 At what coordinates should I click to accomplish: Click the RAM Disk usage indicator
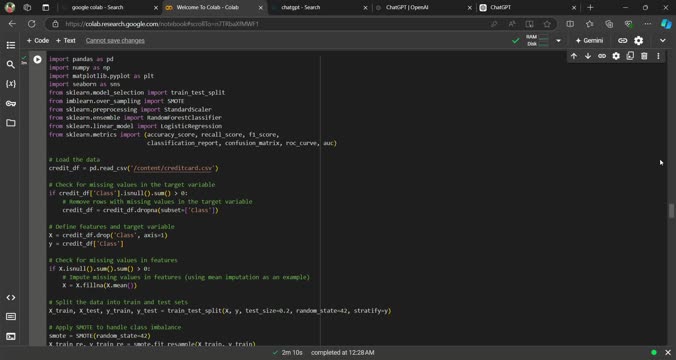pyautogui.click(x=537, y=41)
